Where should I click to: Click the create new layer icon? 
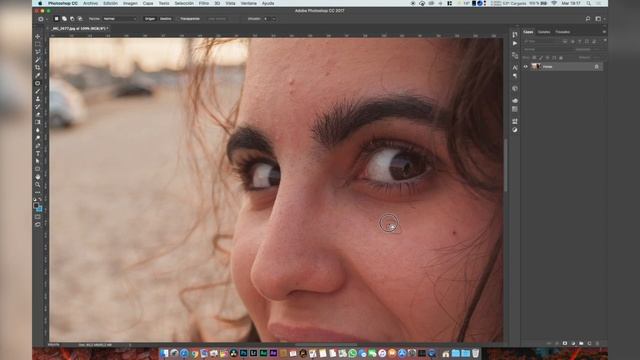(x=589, y=344)
